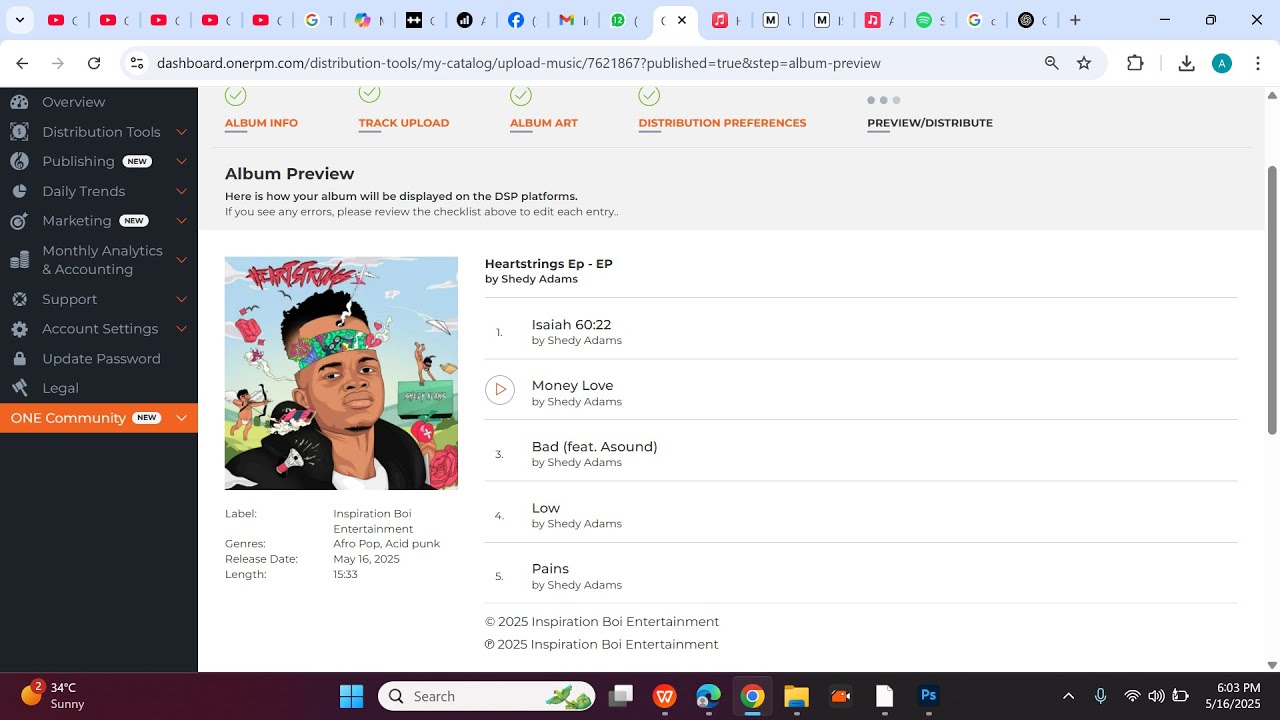Open the Chrome downloads icon
Screen dimensions: 1280x720
click(1187, 63)
